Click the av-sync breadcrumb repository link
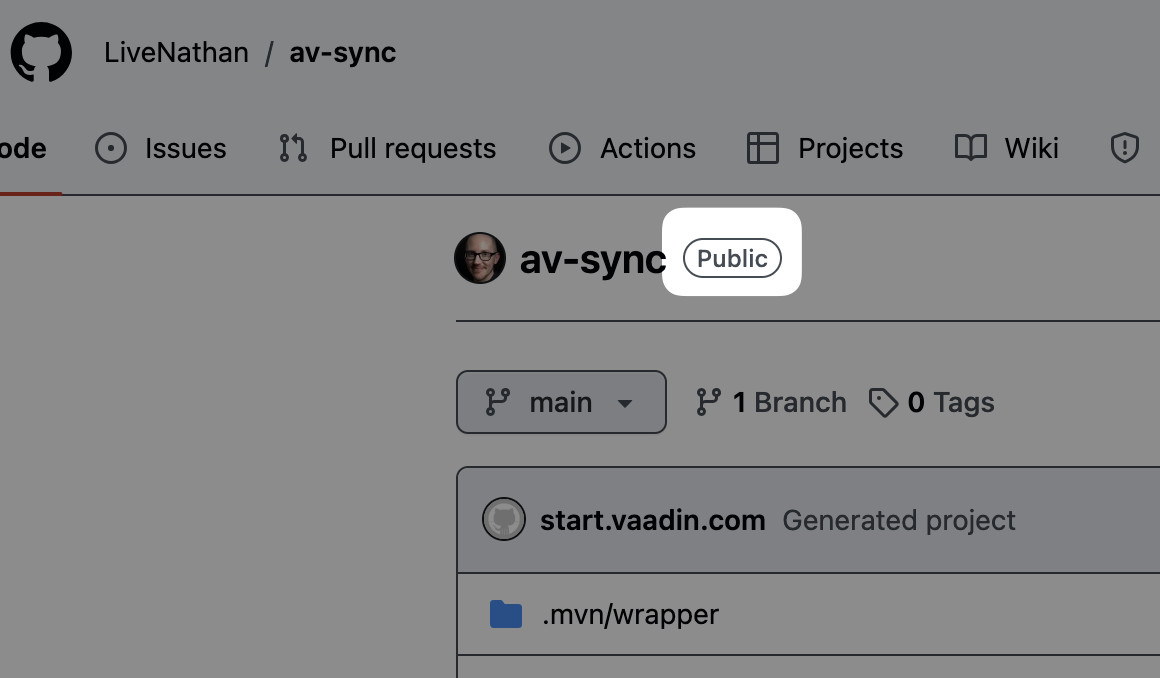1160x678 pixels. pyautogui.click(x=342, y=53)
